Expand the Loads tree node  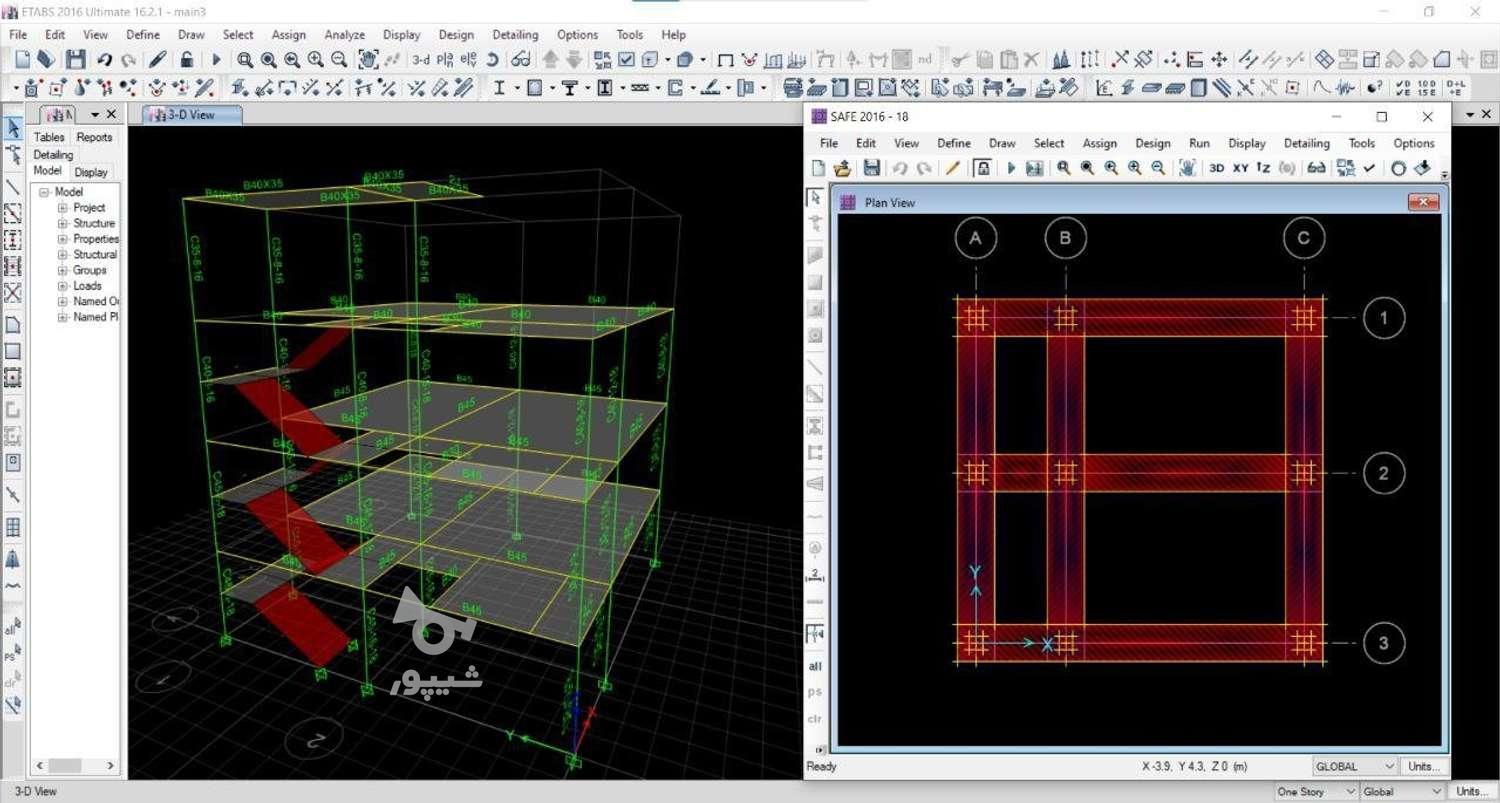click(62, 286)
